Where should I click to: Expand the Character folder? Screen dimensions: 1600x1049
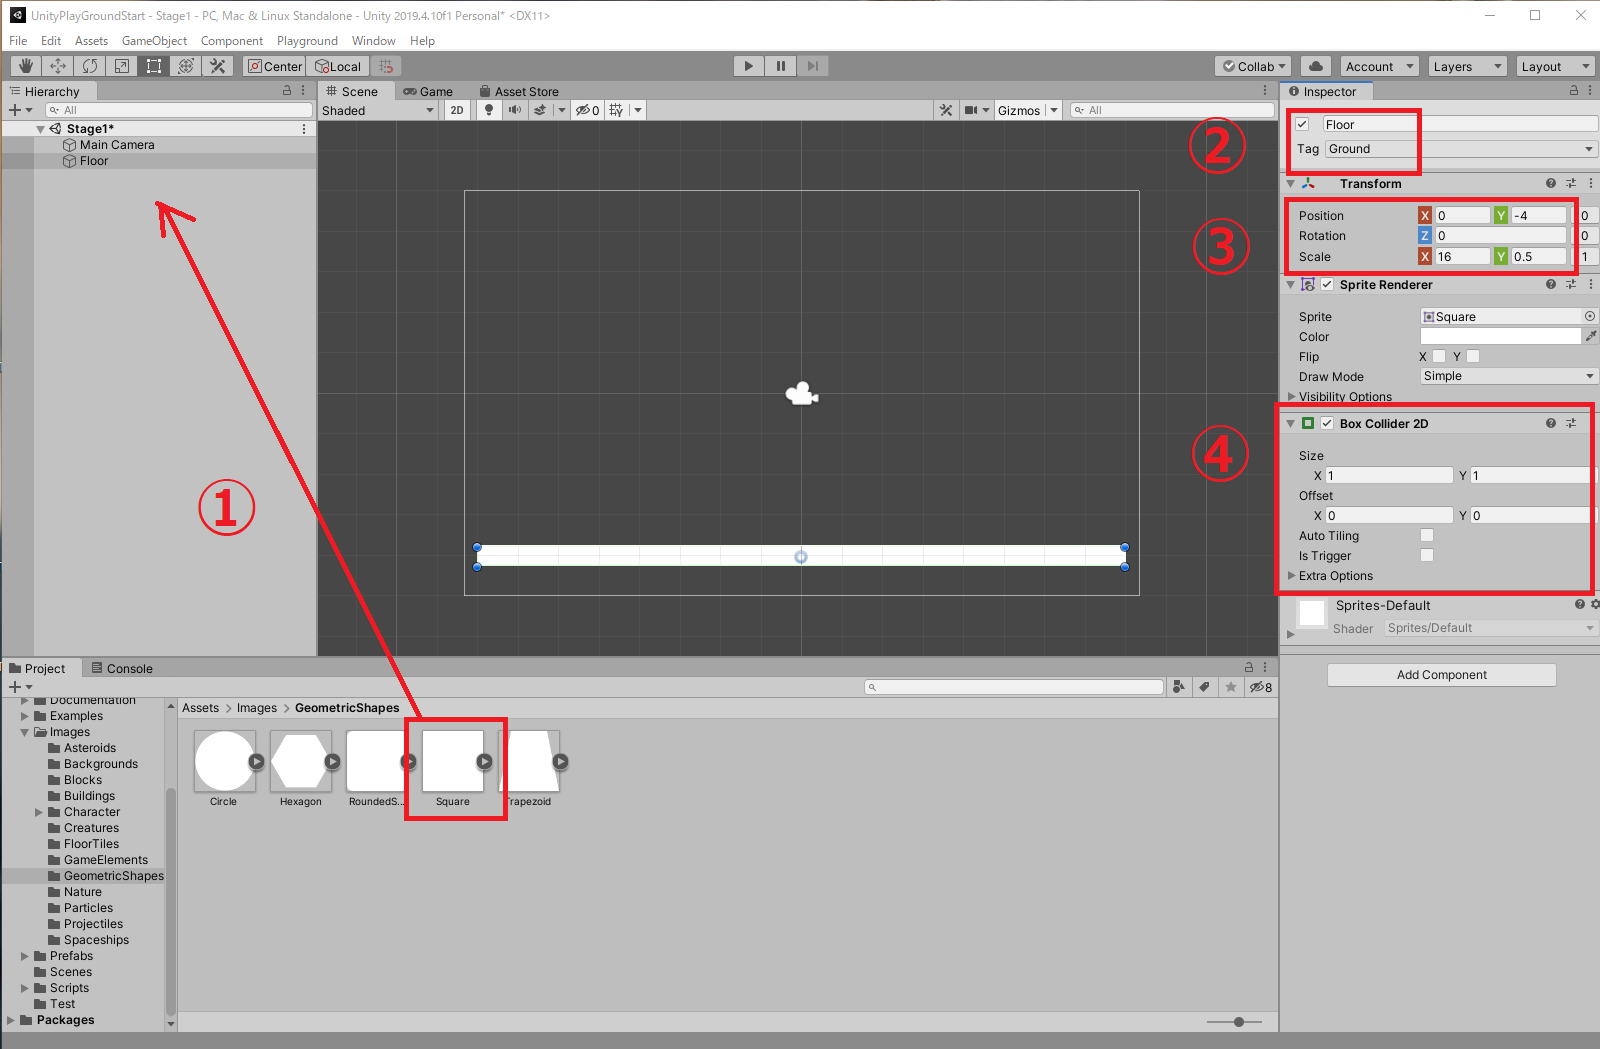[39, 812]
